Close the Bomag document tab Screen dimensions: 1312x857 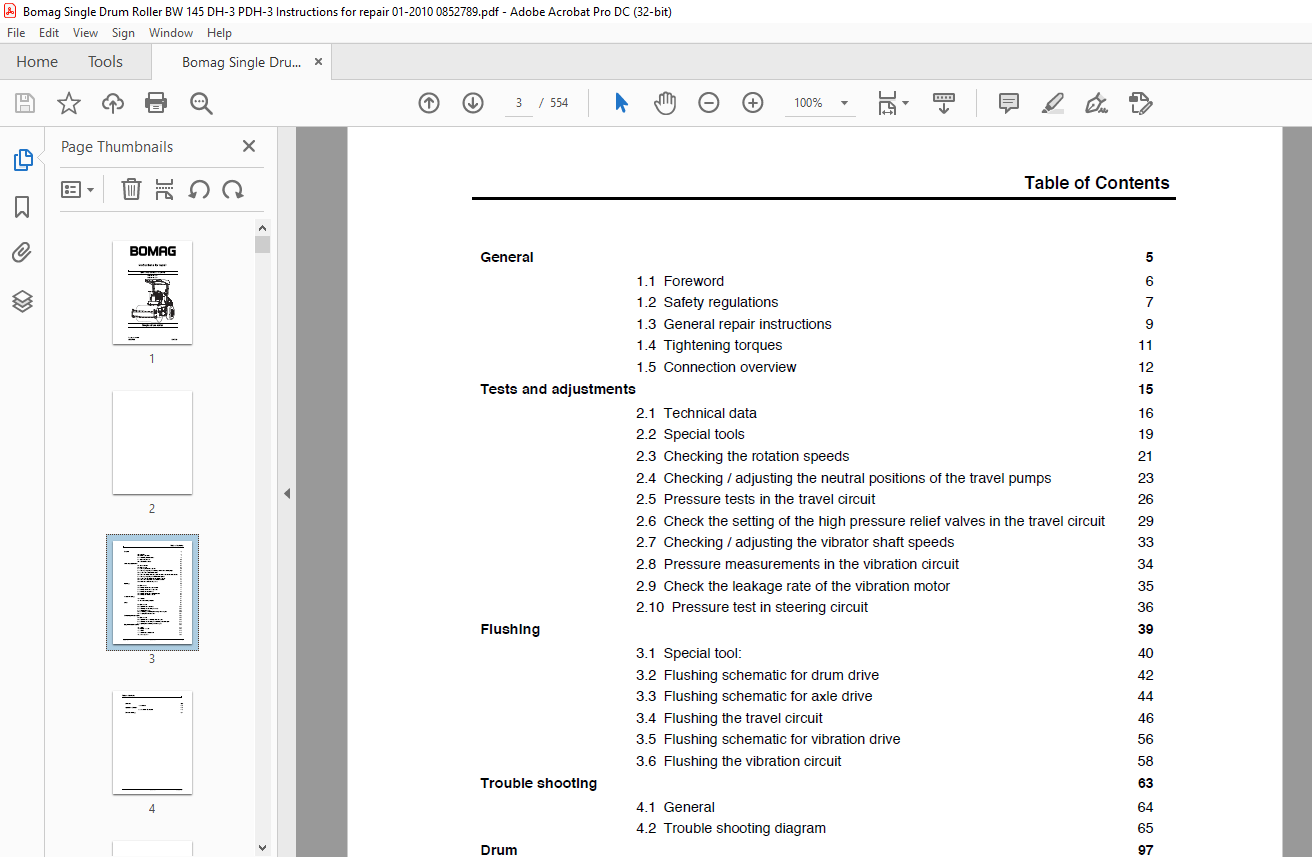[x=318, y=62]
